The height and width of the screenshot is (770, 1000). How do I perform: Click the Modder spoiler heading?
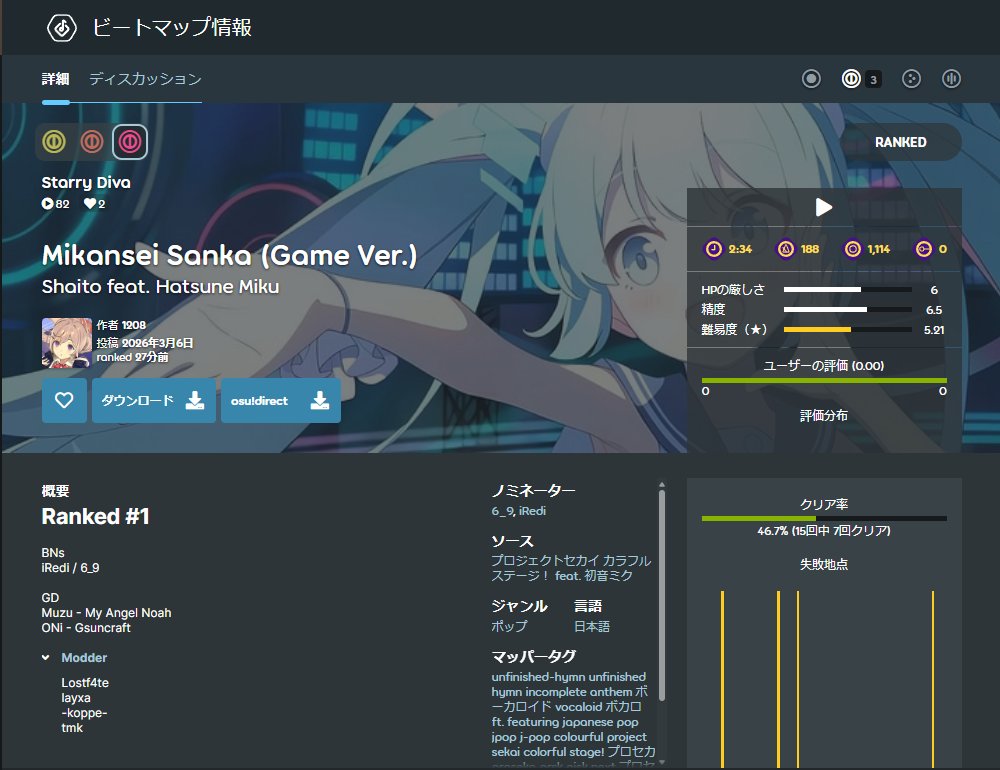84,658
